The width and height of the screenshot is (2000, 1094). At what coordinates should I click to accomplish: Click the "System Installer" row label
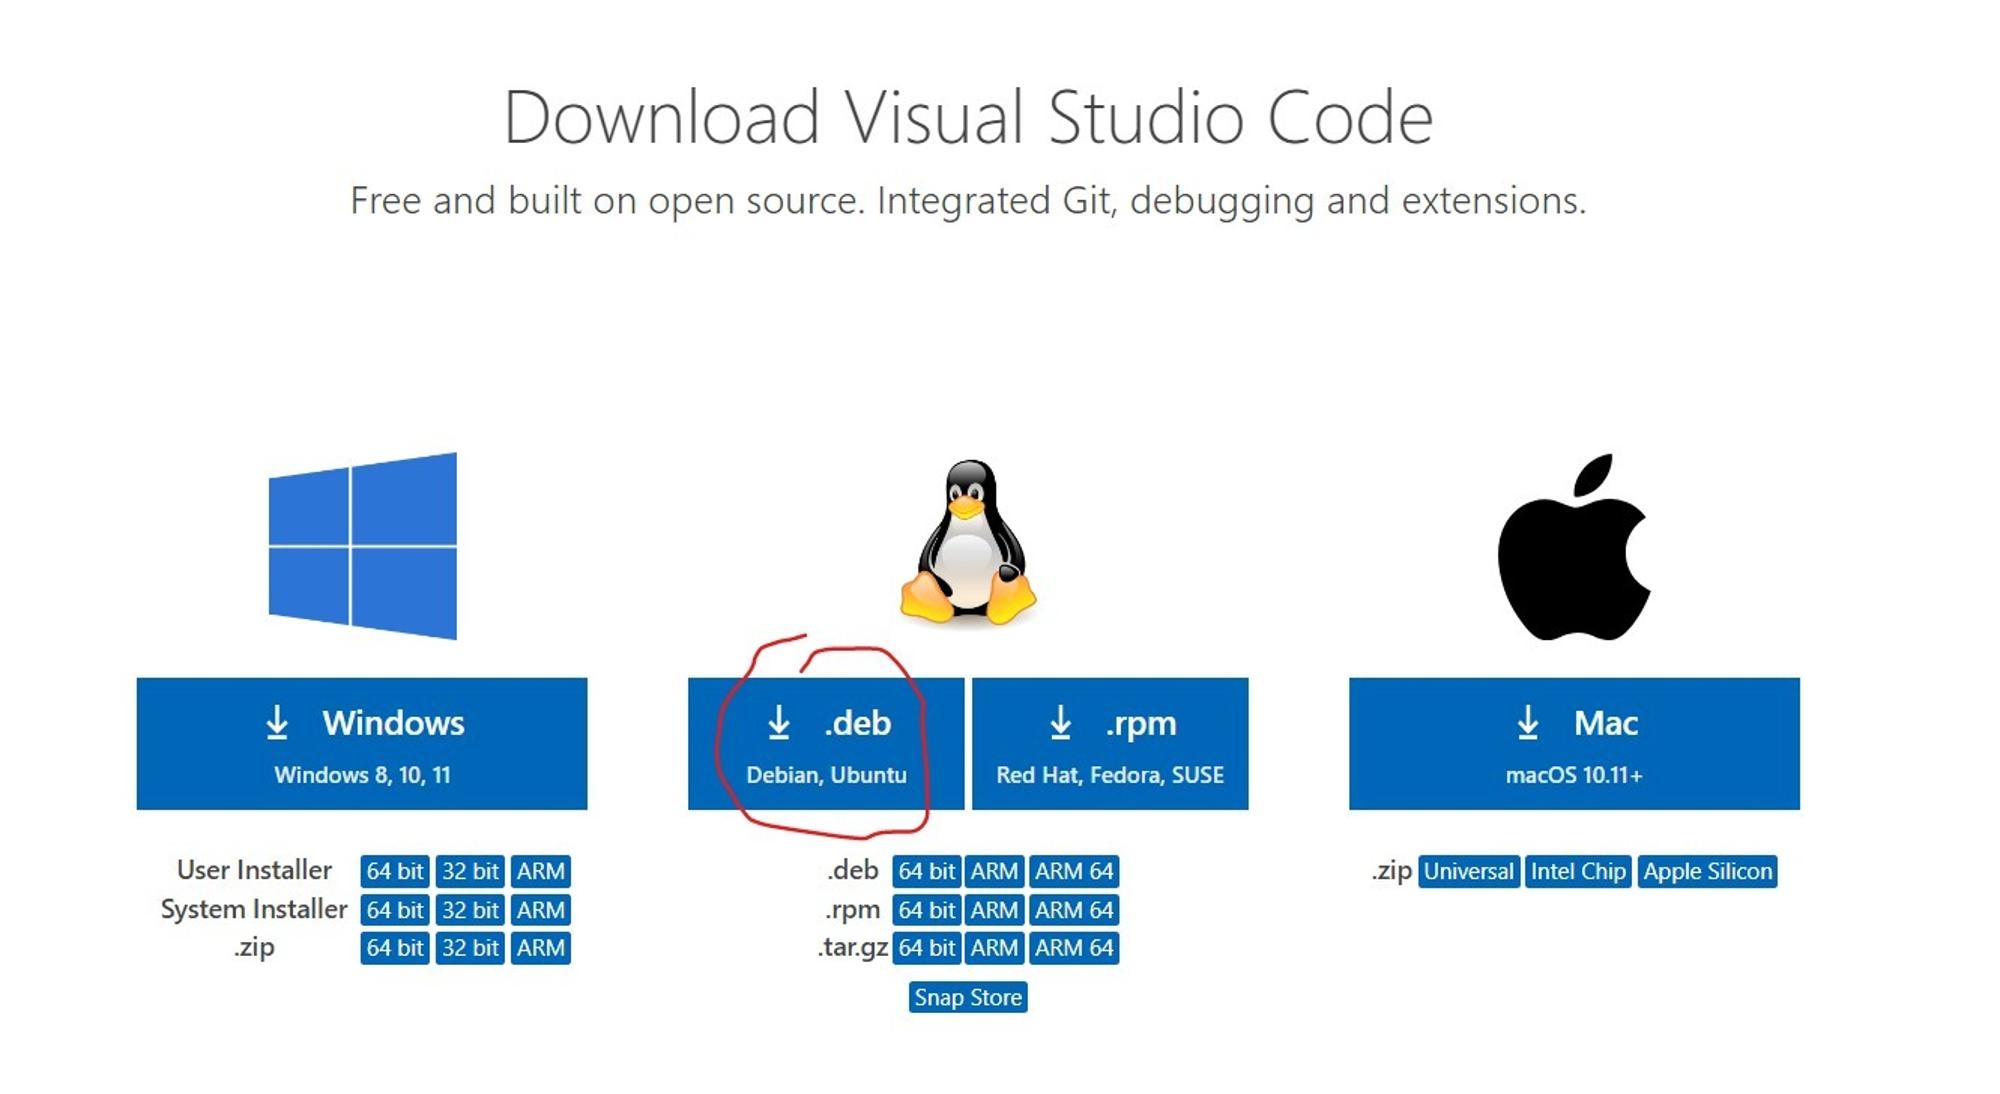[254, 909]
